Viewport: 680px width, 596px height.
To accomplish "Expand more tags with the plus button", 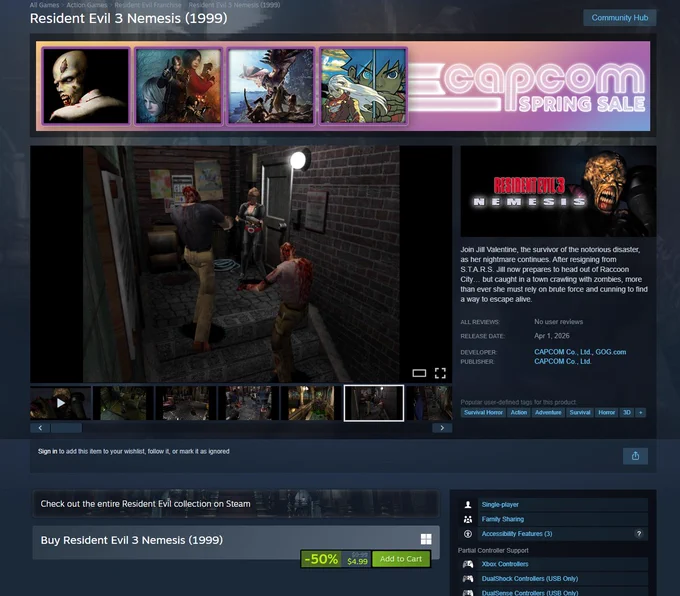I will (x=641, y=413).
